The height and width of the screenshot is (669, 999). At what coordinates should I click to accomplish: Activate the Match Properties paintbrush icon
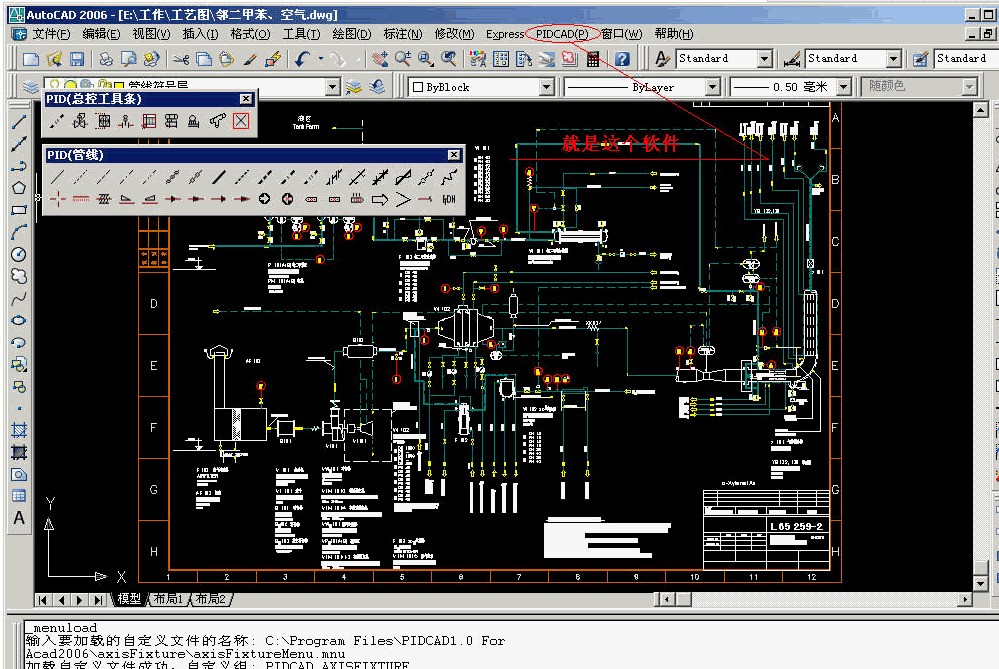pos(250,59)
